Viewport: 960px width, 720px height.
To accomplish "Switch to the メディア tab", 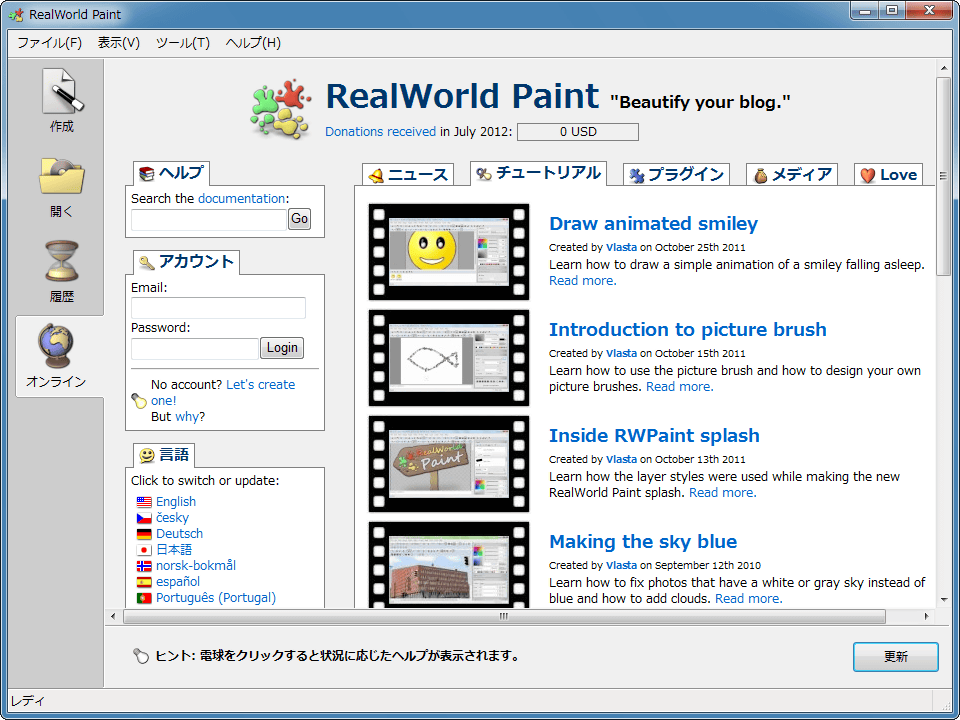I will click(x=792, y=175).
